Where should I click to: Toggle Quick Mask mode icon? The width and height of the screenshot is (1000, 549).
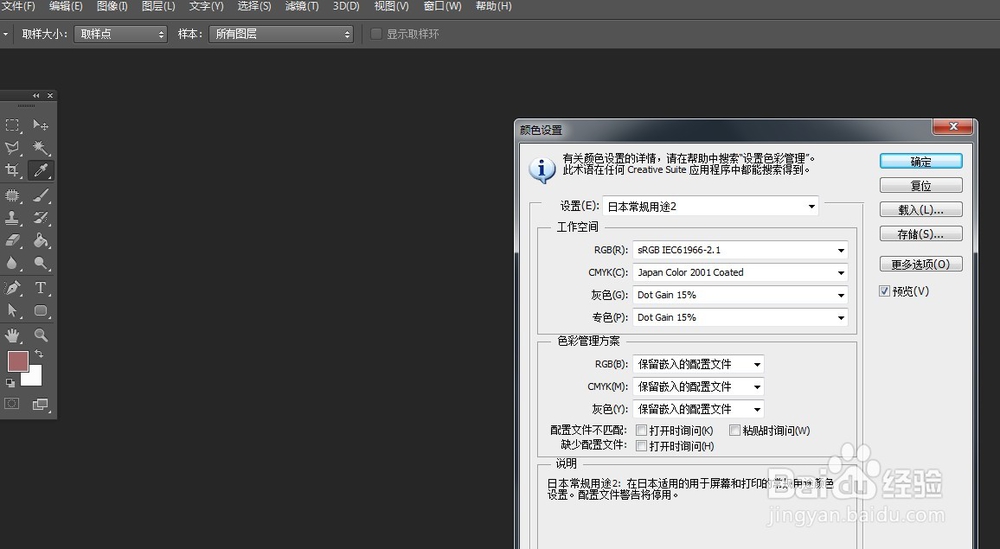point(12,404)
